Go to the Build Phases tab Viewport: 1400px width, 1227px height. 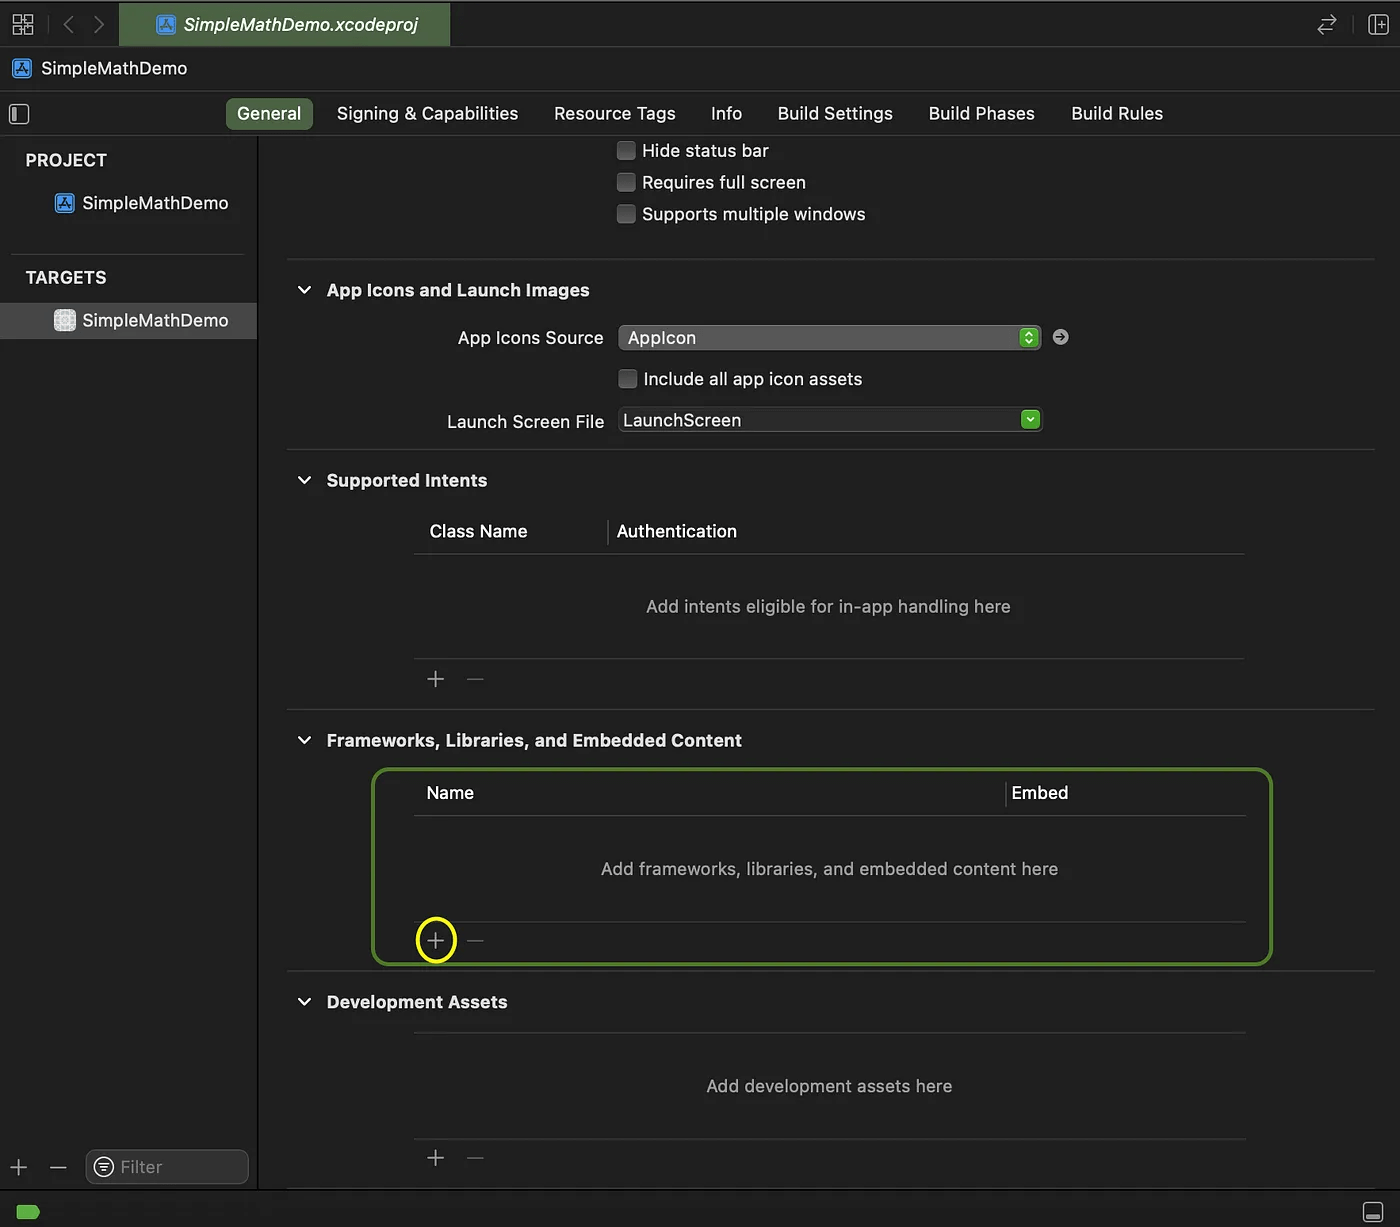(x=982, y=114)
